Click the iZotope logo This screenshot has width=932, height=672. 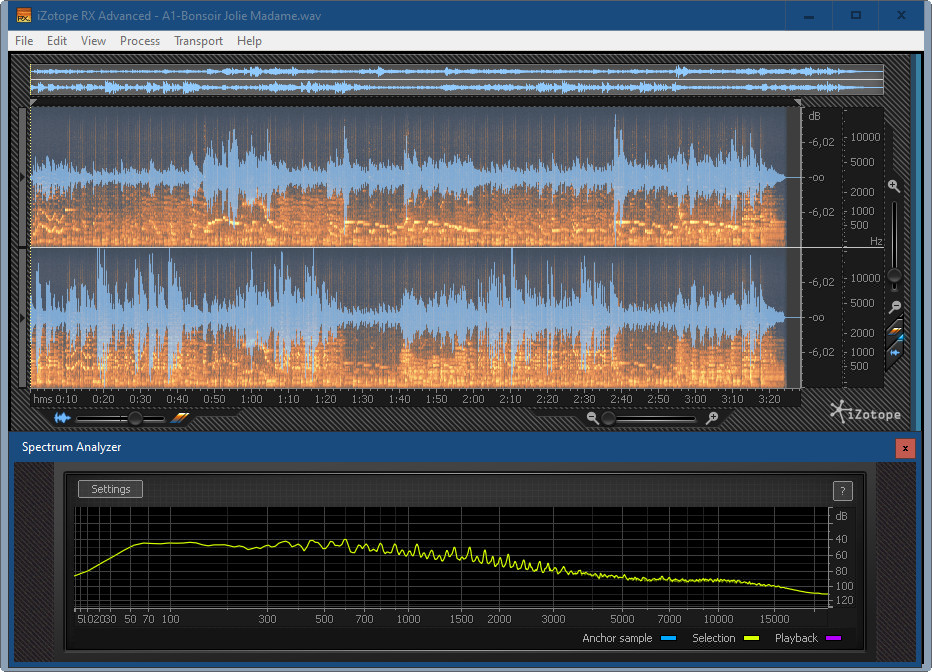[865, 412]
